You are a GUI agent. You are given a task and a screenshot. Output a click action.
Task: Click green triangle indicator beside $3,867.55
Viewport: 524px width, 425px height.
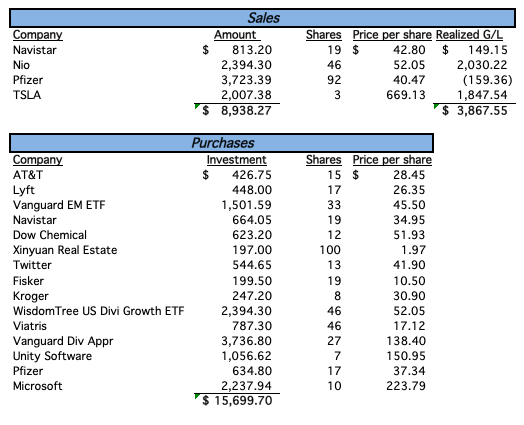click(436, 106)
